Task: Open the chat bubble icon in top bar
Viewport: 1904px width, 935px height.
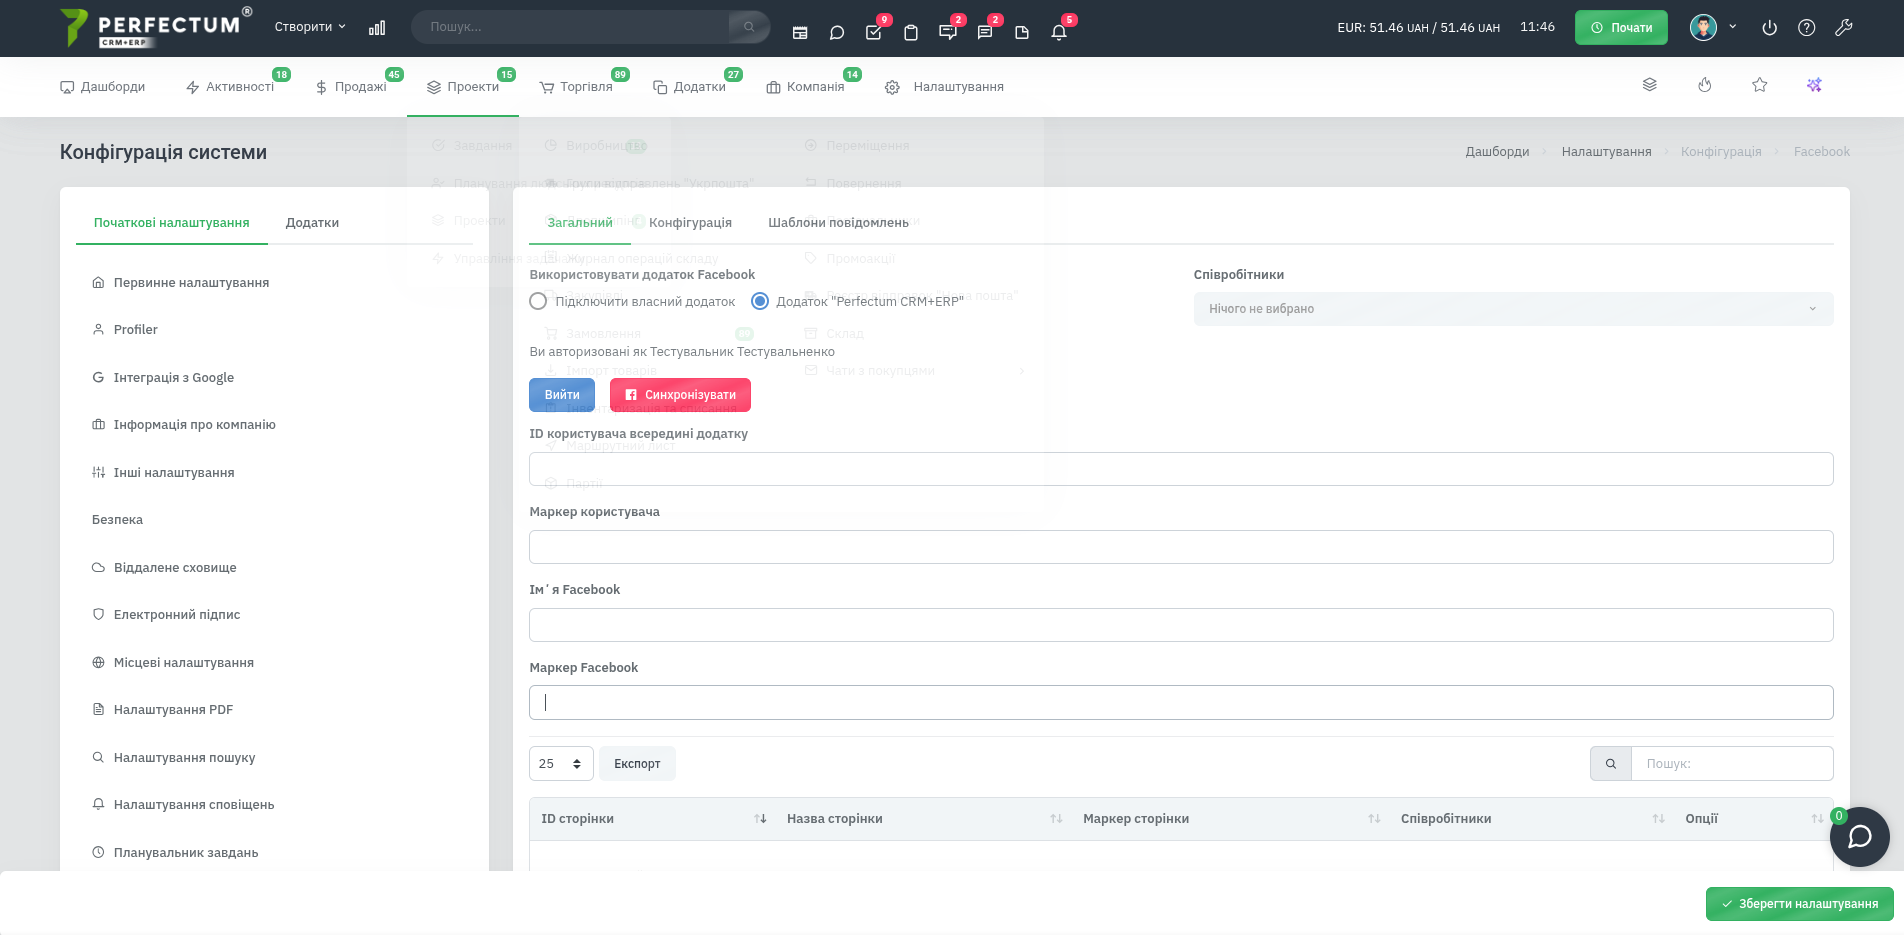Action: pos(837,33)
